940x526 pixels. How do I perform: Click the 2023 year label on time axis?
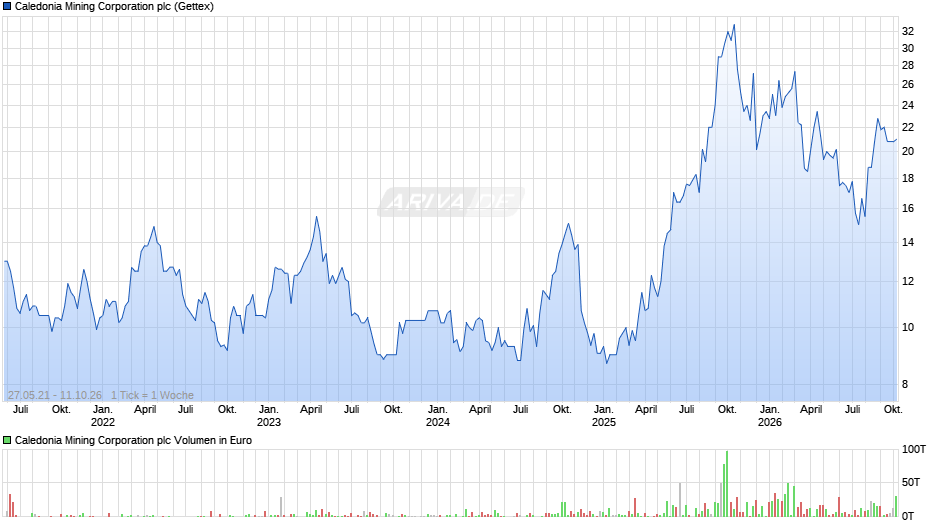(x=269, y=422)
